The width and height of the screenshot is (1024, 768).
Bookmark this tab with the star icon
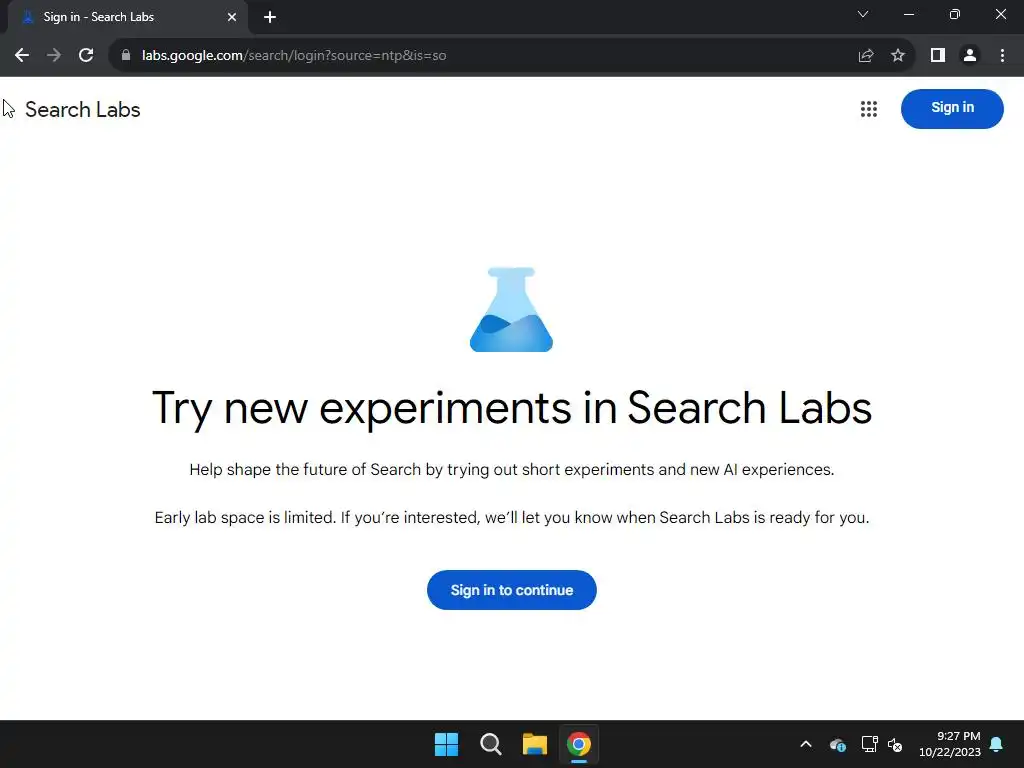(x=898, y=56)
